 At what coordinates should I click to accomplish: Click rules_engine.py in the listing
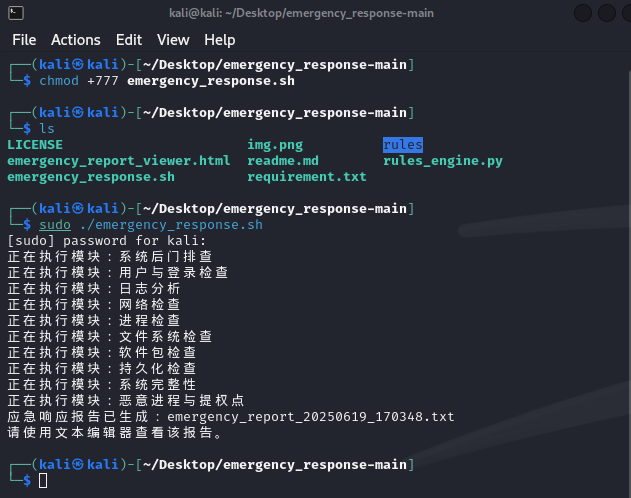coord(443,161)
